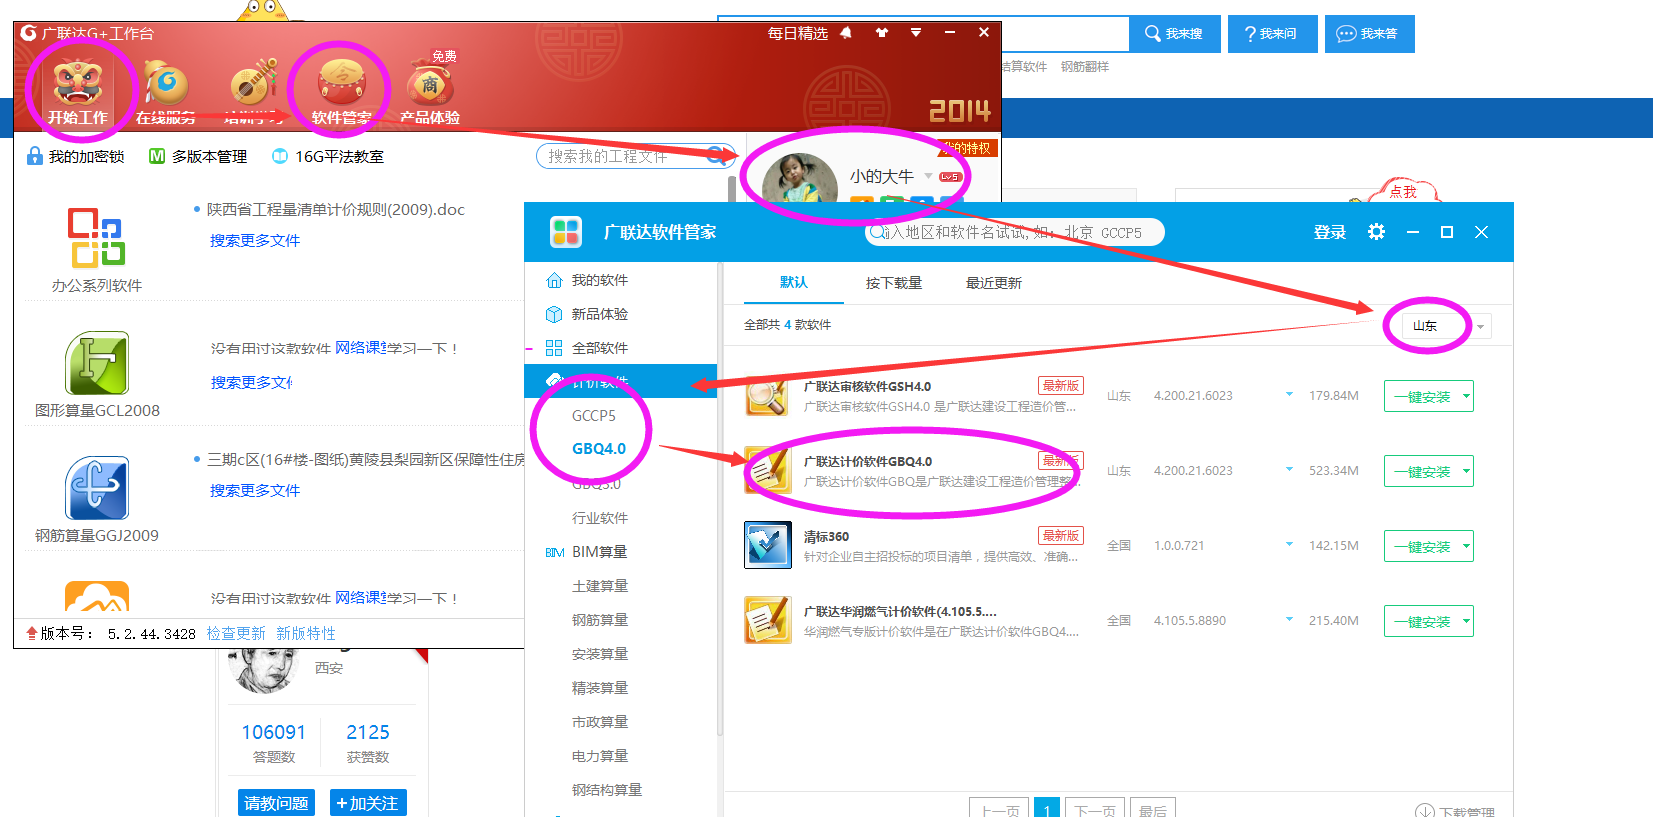The height and width of the screenshot is (817, 1653).
Task: Click 检查更新 link in workbench footer
Action: pos(236,633)
